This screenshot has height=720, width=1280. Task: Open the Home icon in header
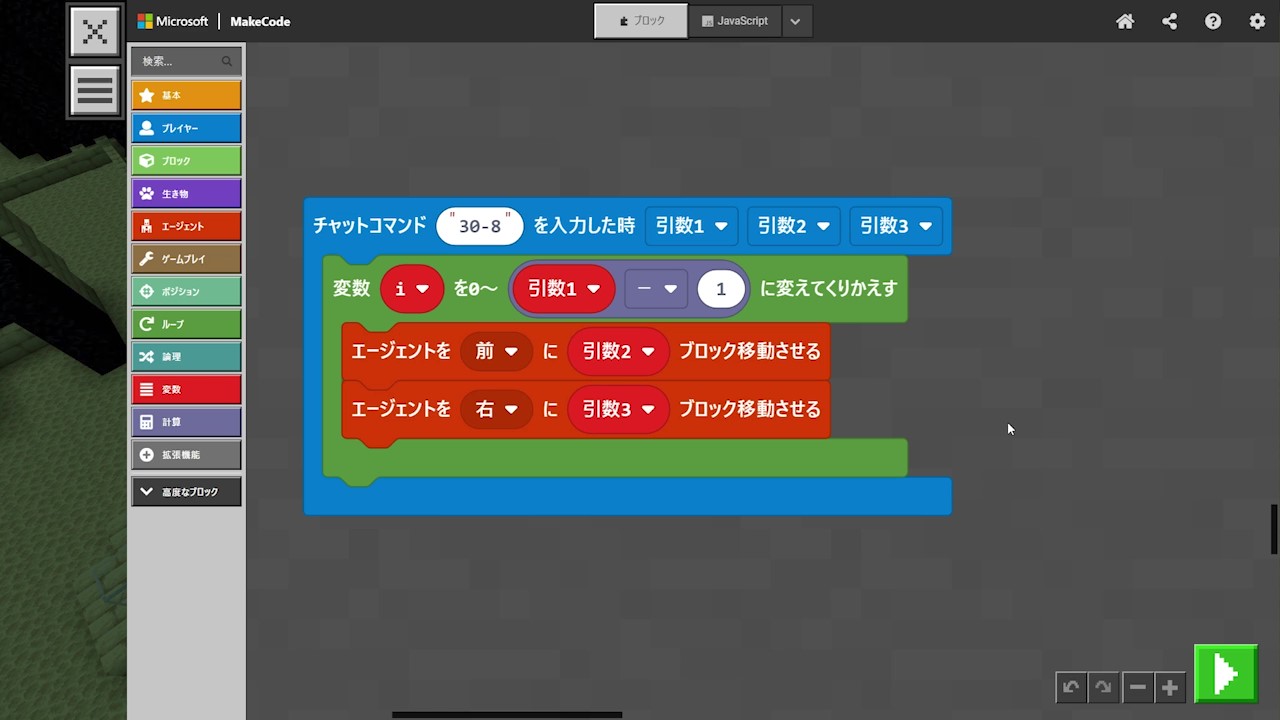click(1125, 21)
